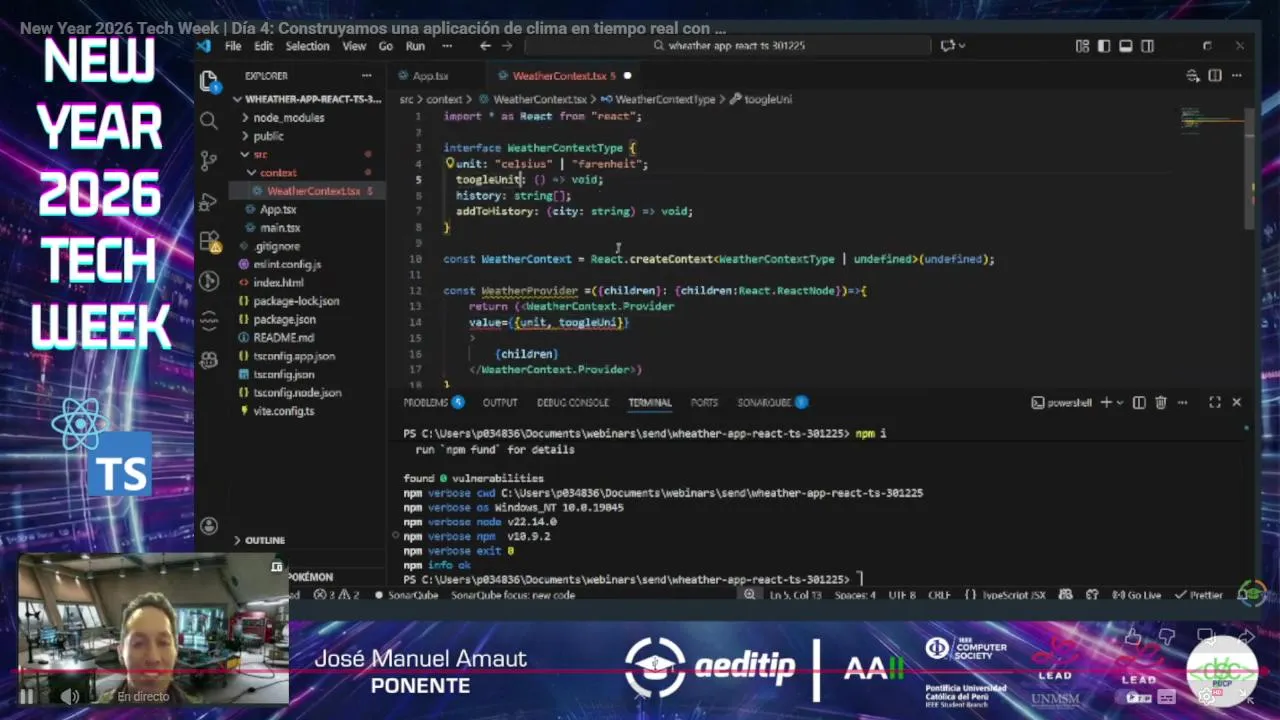Open the Extensions view in activity bar

coord(209,241)
